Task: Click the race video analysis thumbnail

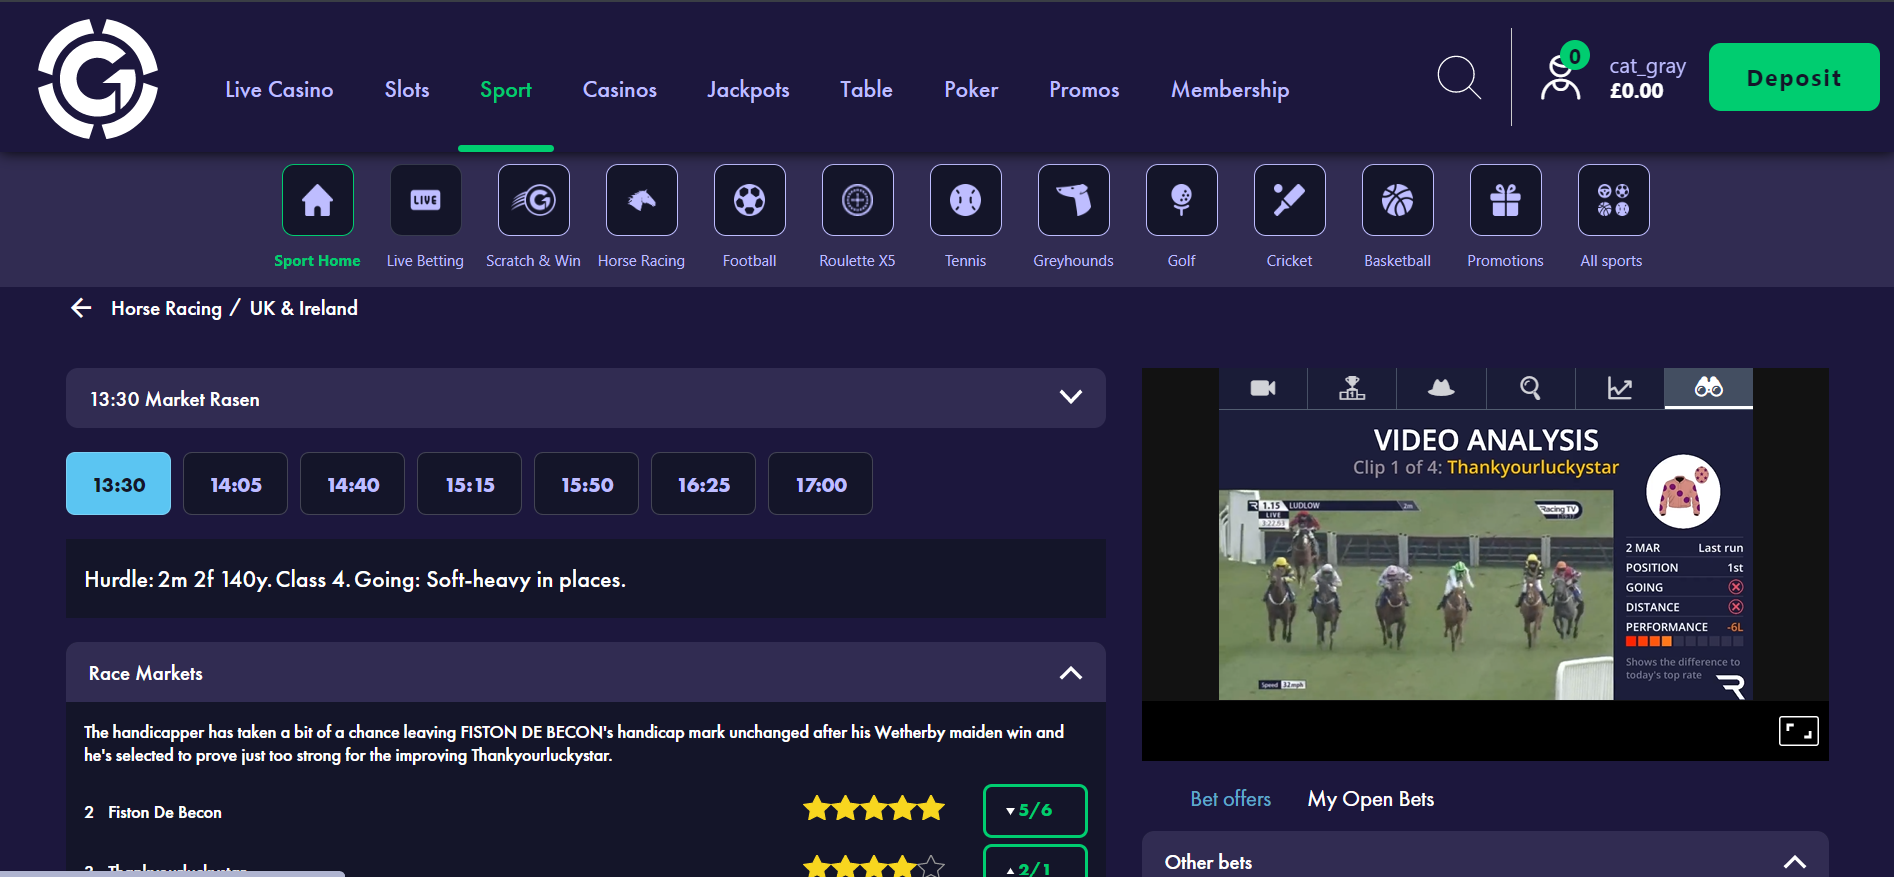Action: click(x=1416, y=594)
